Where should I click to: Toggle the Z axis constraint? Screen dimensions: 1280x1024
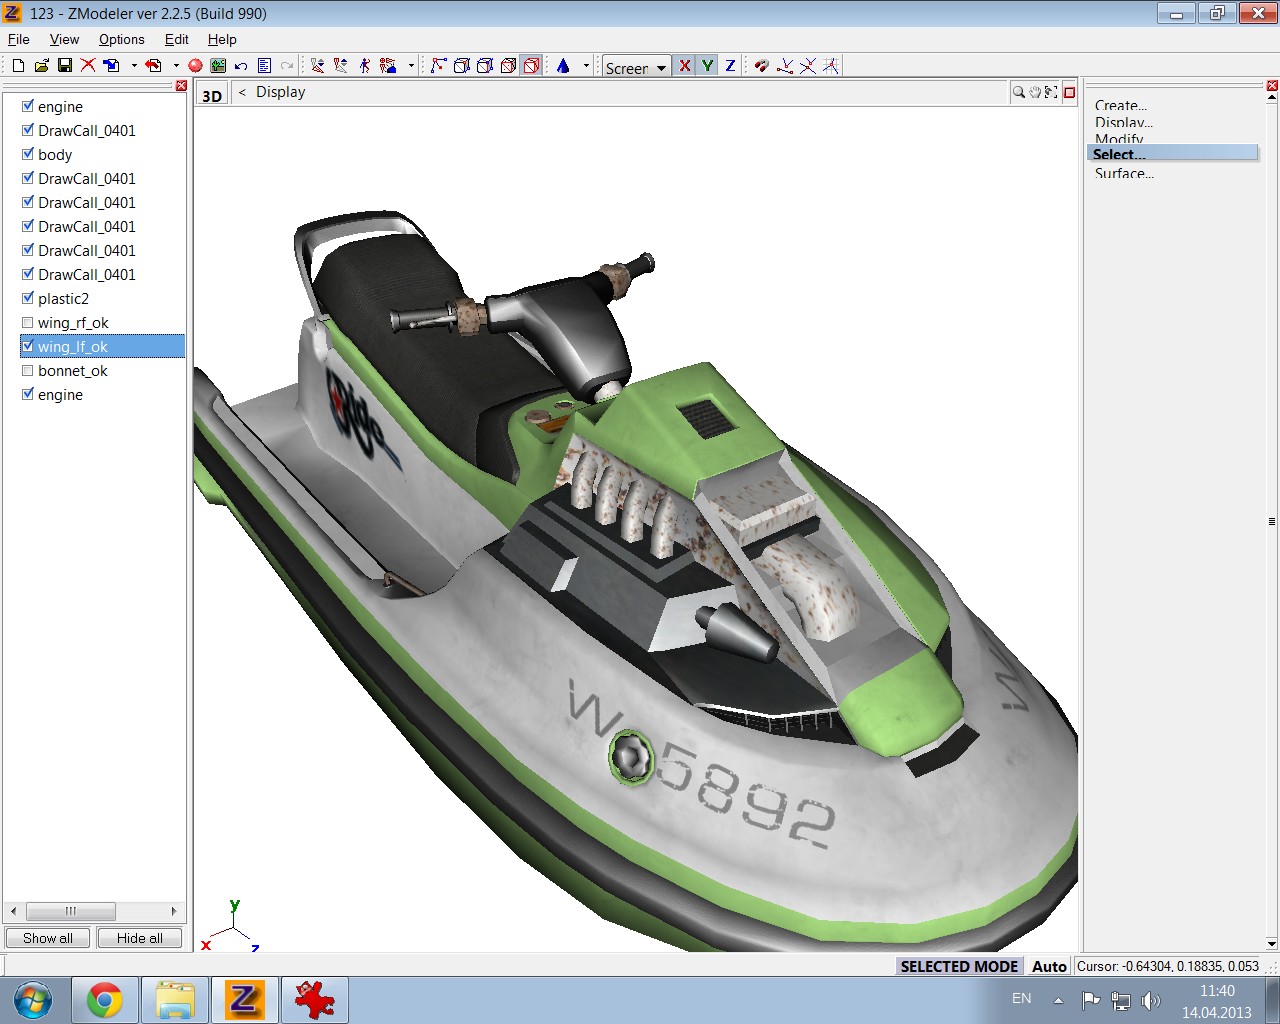730,66
